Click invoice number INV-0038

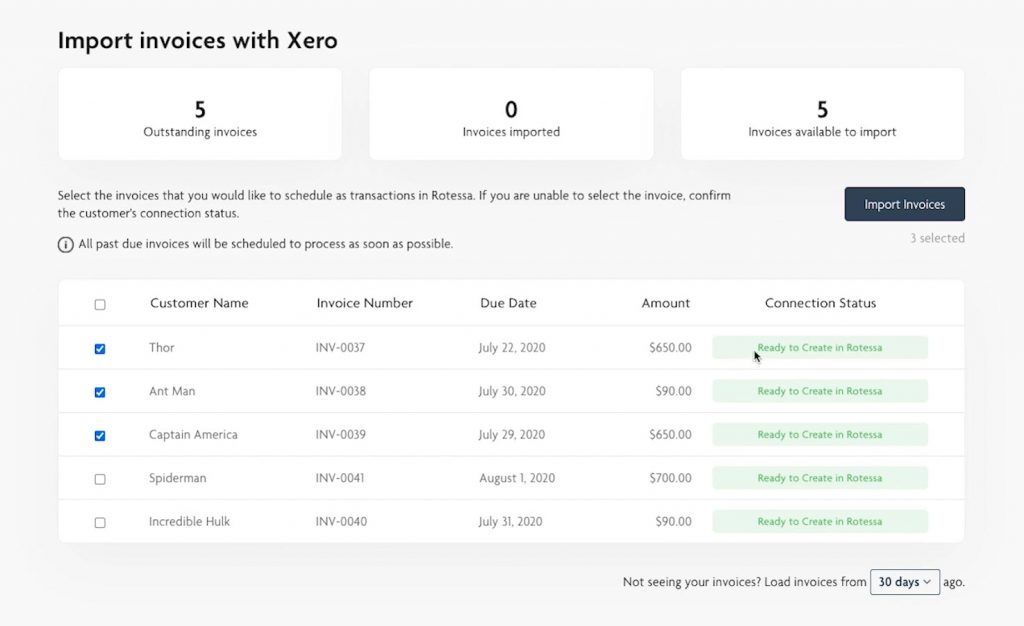pos(340,391)
